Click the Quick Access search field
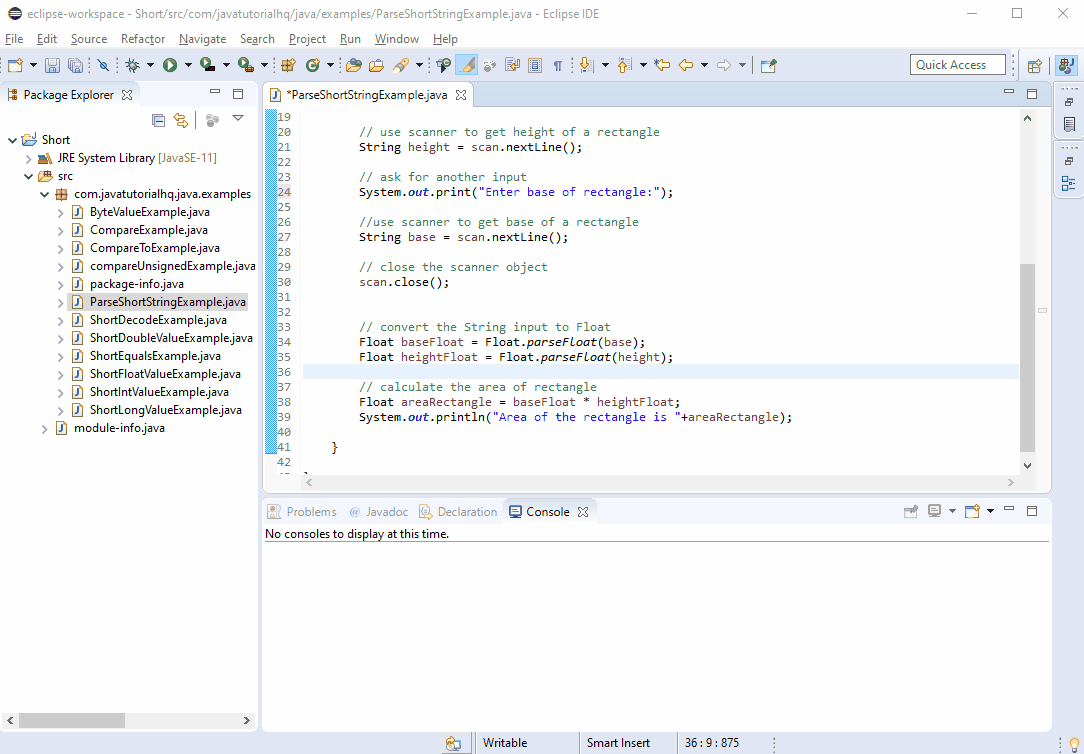This screenshot has height=754, width=1084. (x=957, y=65)
